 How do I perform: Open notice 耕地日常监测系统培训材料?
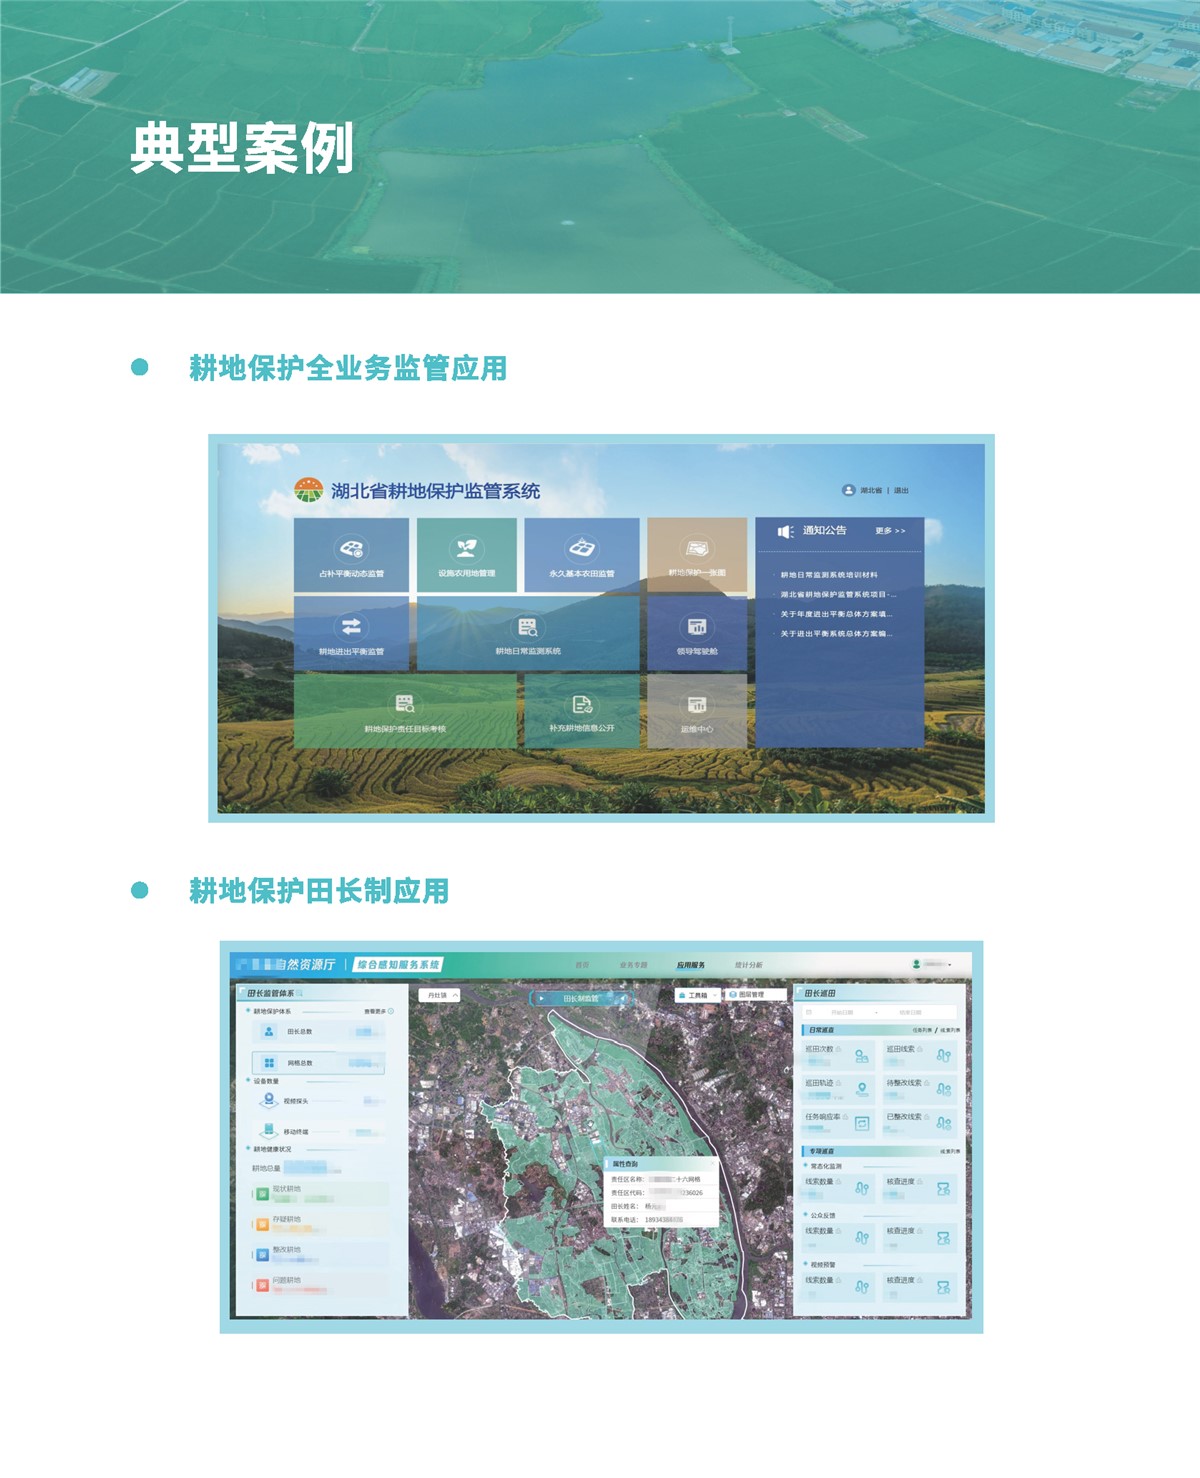click(829, 575)
